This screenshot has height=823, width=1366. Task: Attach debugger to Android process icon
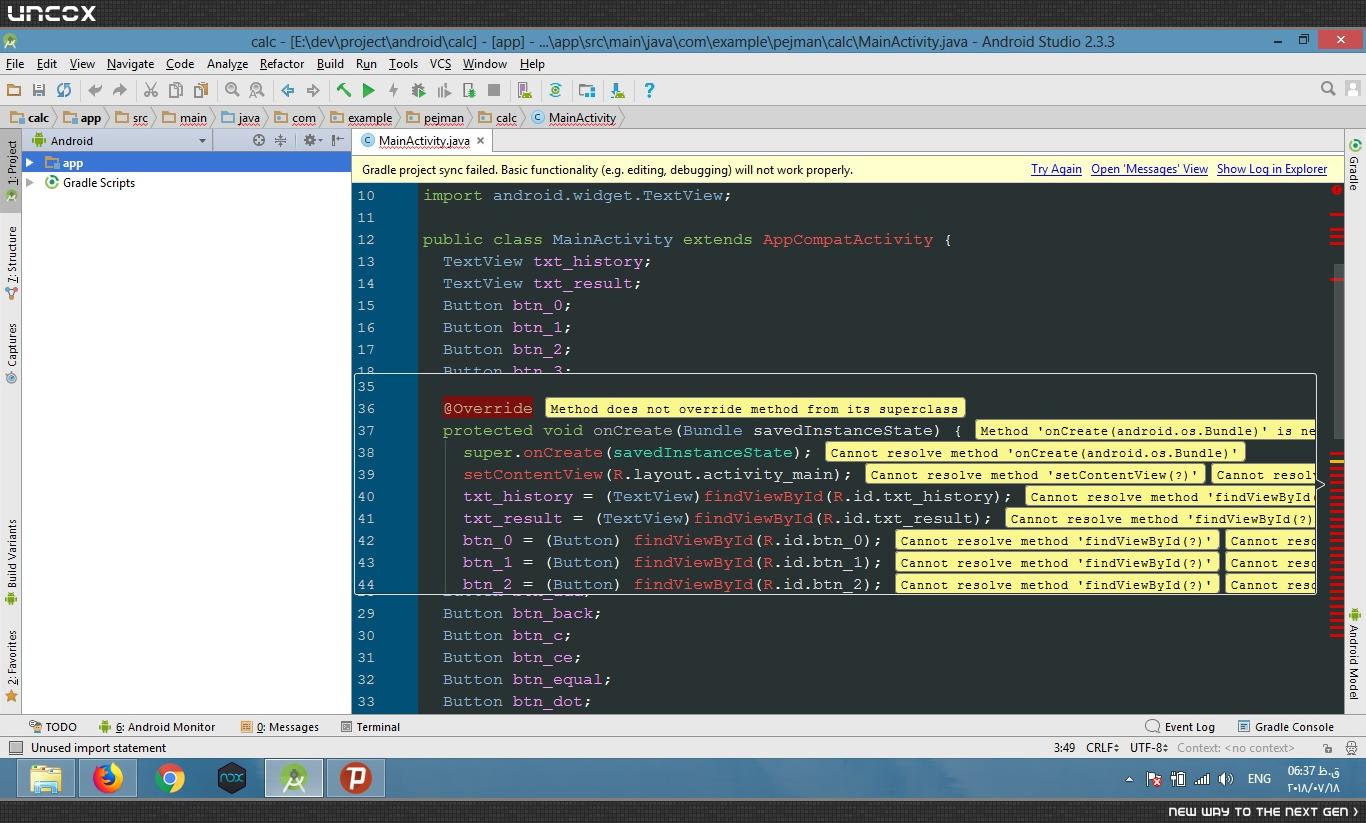[469, 90]
